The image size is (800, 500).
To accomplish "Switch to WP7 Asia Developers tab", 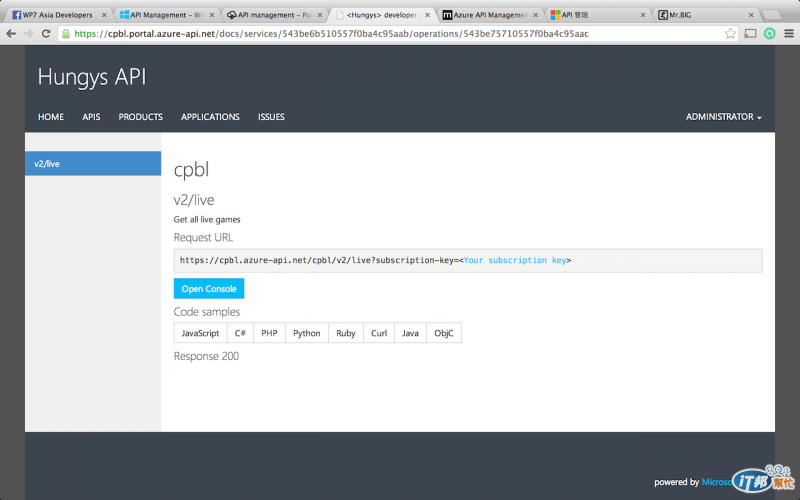I will (x=57, y=15).
